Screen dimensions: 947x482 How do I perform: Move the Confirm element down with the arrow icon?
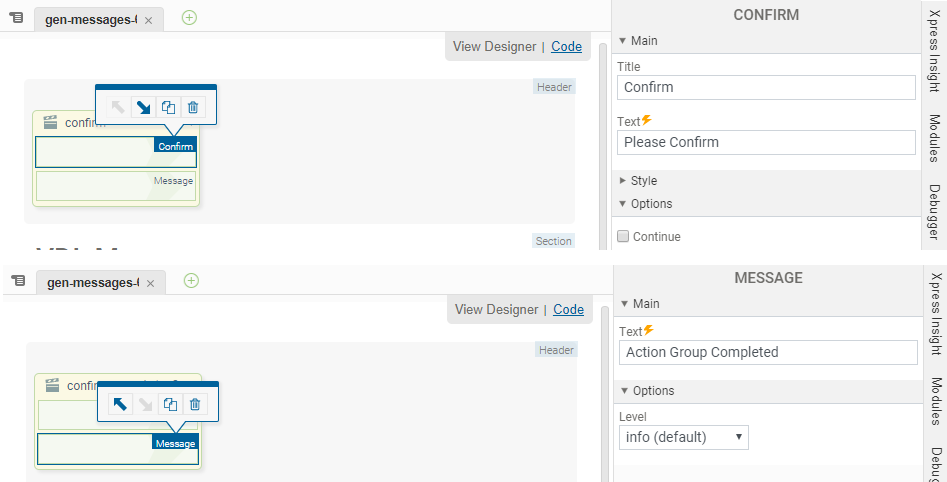[x=143, y=107]
